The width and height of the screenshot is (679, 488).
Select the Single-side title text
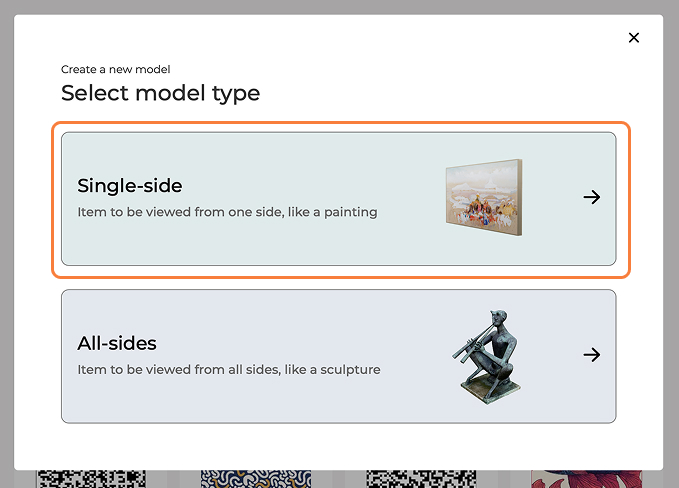(130, 186)
